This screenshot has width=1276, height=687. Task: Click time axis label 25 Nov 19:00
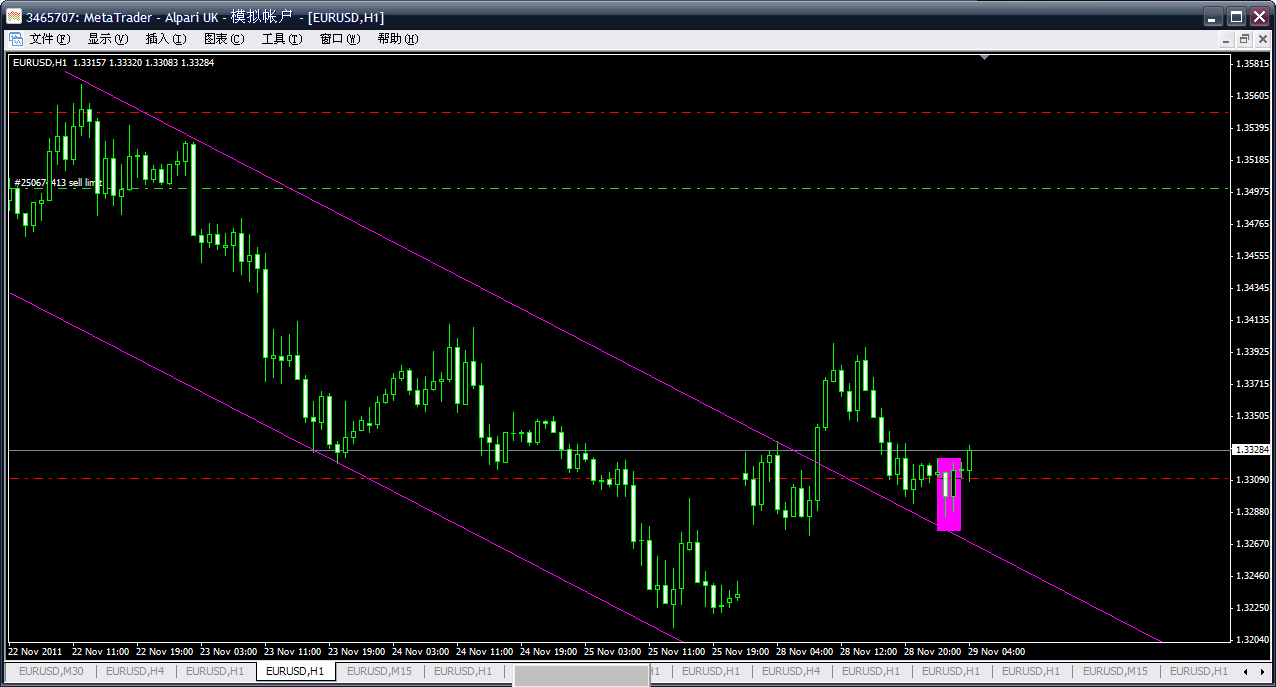[740, 651]
